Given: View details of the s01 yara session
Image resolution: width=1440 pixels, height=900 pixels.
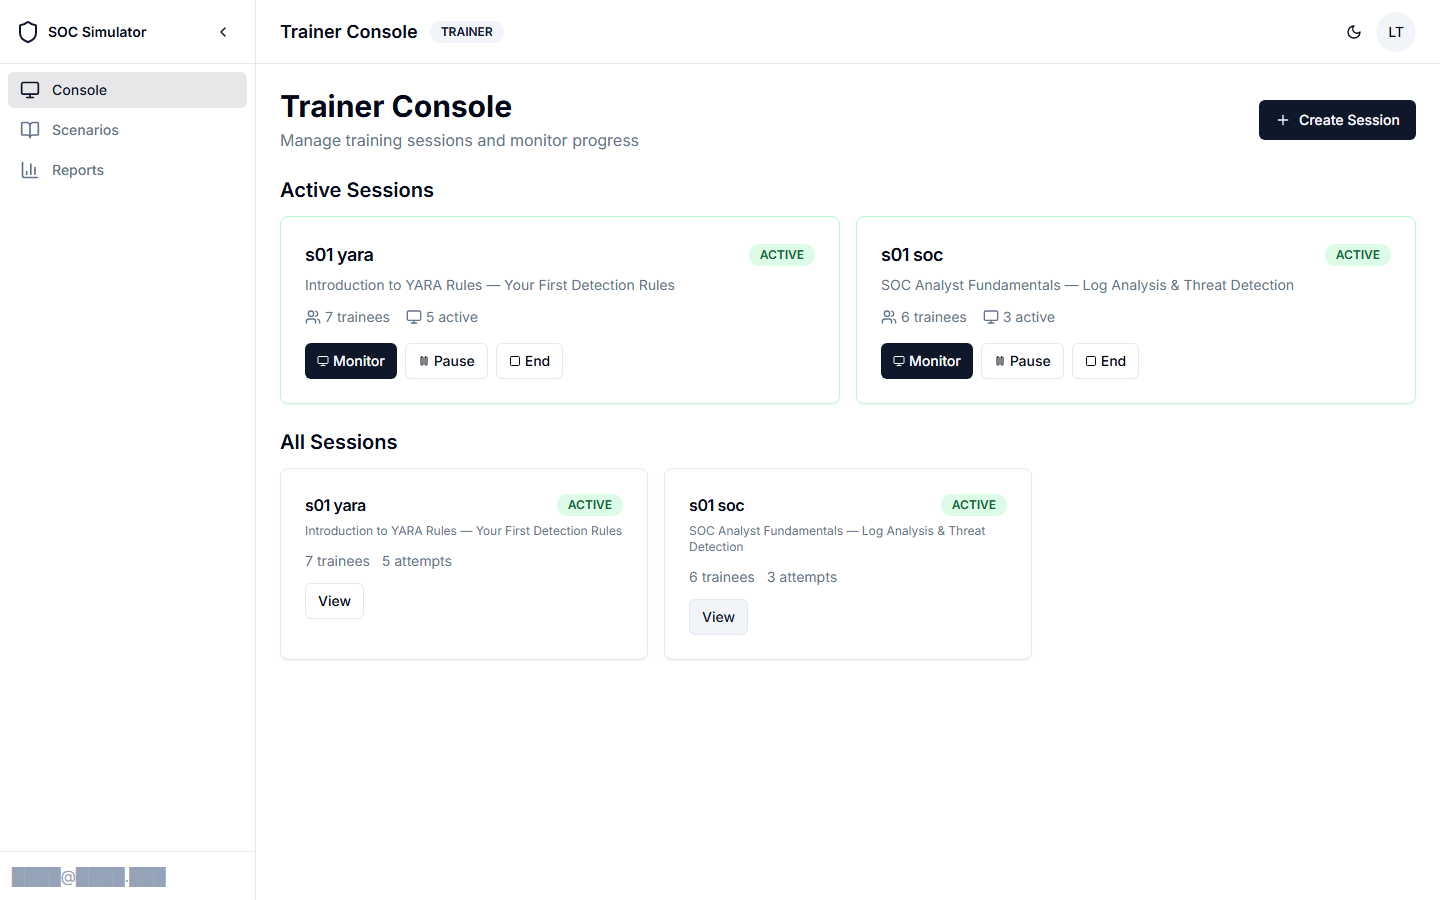Looking at the screenshot, I should click(334, 601).
